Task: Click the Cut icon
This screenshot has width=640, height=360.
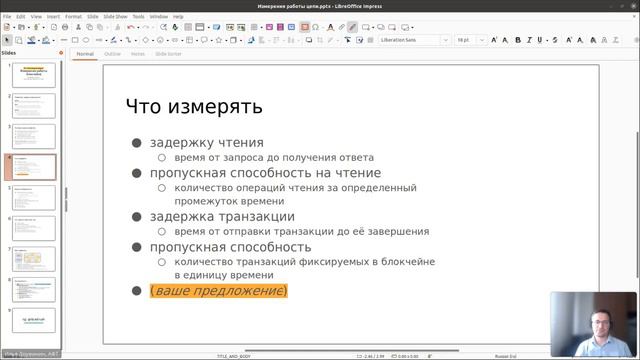Action: point(78,27)
